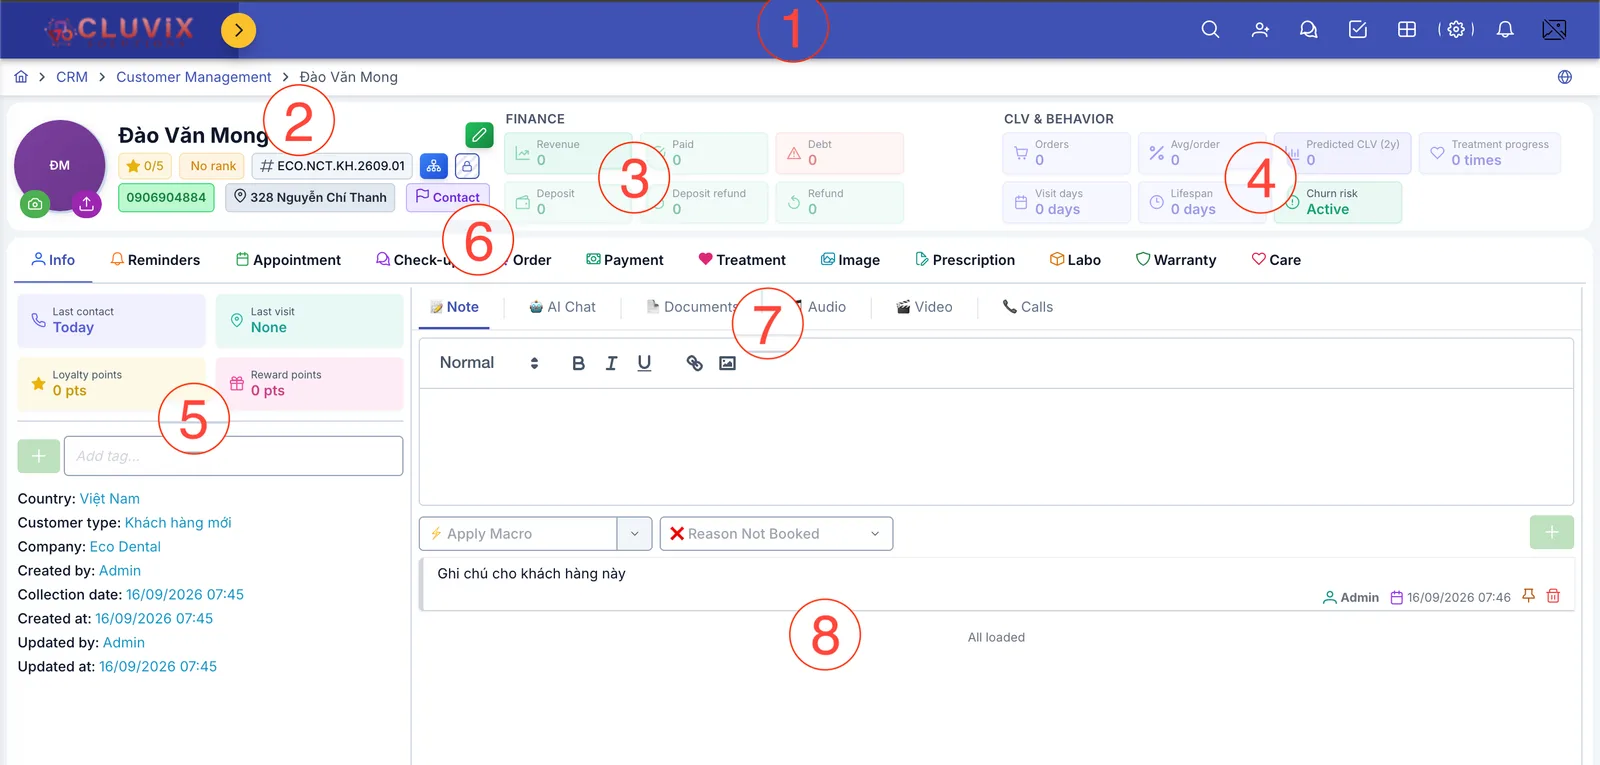Click the No rank badge
1600x765 pixels.
tap(213, 166)
